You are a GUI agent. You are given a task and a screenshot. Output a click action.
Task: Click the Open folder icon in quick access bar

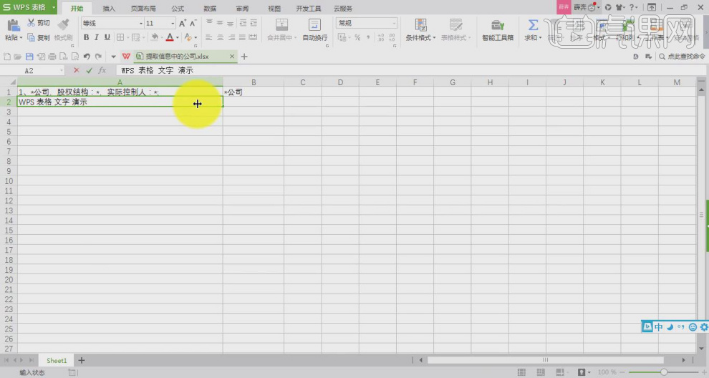click(x=18, y=57)
